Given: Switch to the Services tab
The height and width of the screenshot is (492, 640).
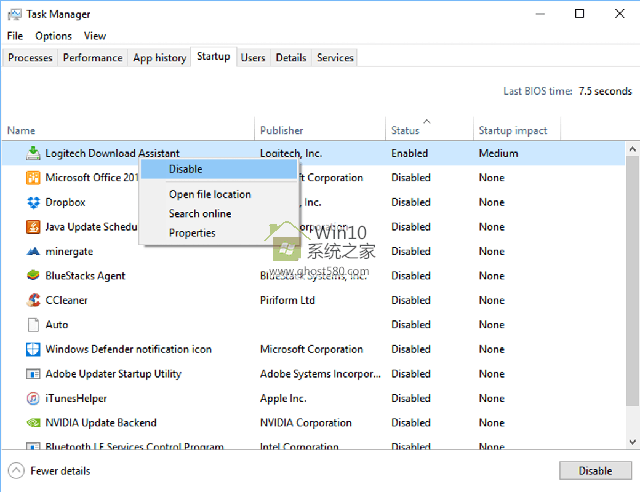Looking at the screenshot, I should [x=335, y=58].
